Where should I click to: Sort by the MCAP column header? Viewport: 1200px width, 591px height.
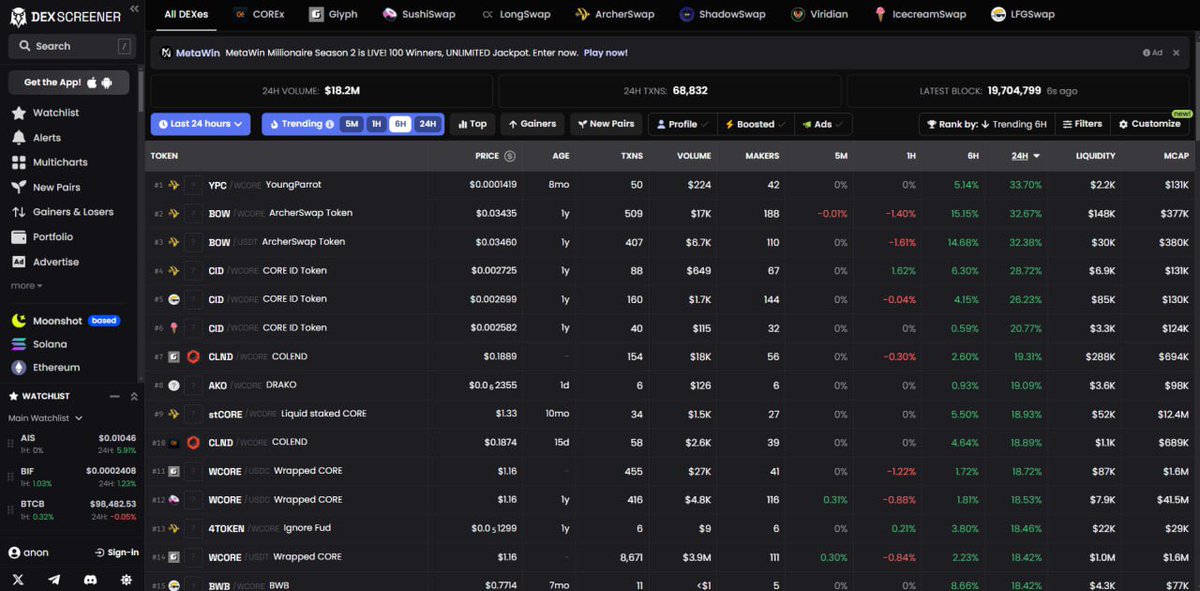[1175, 156]
